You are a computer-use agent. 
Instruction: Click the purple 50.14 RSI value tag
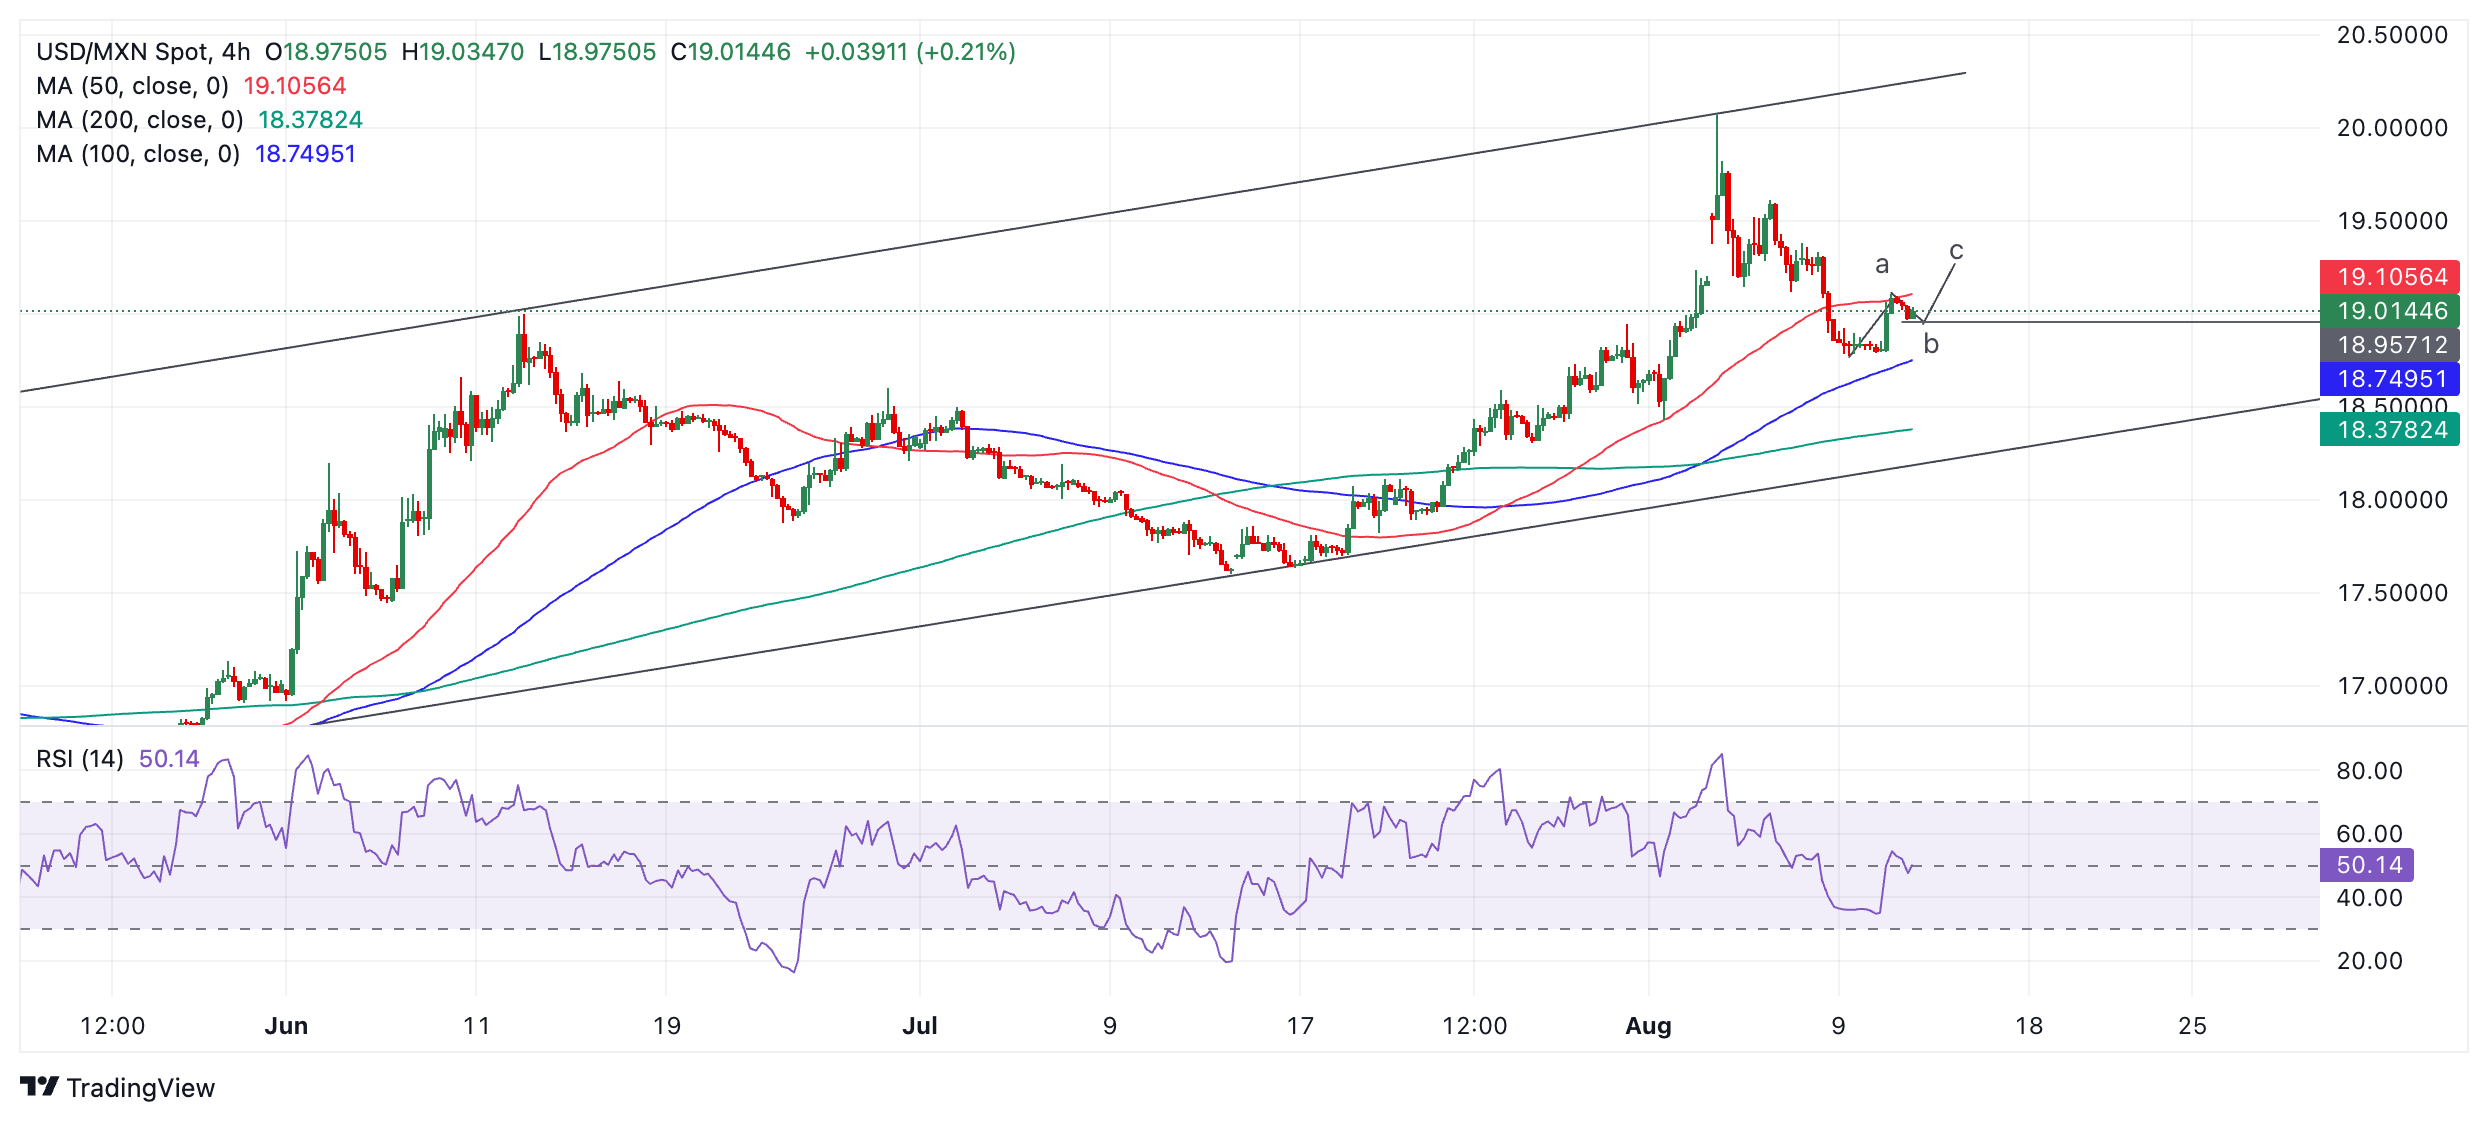coord(2367,865)
